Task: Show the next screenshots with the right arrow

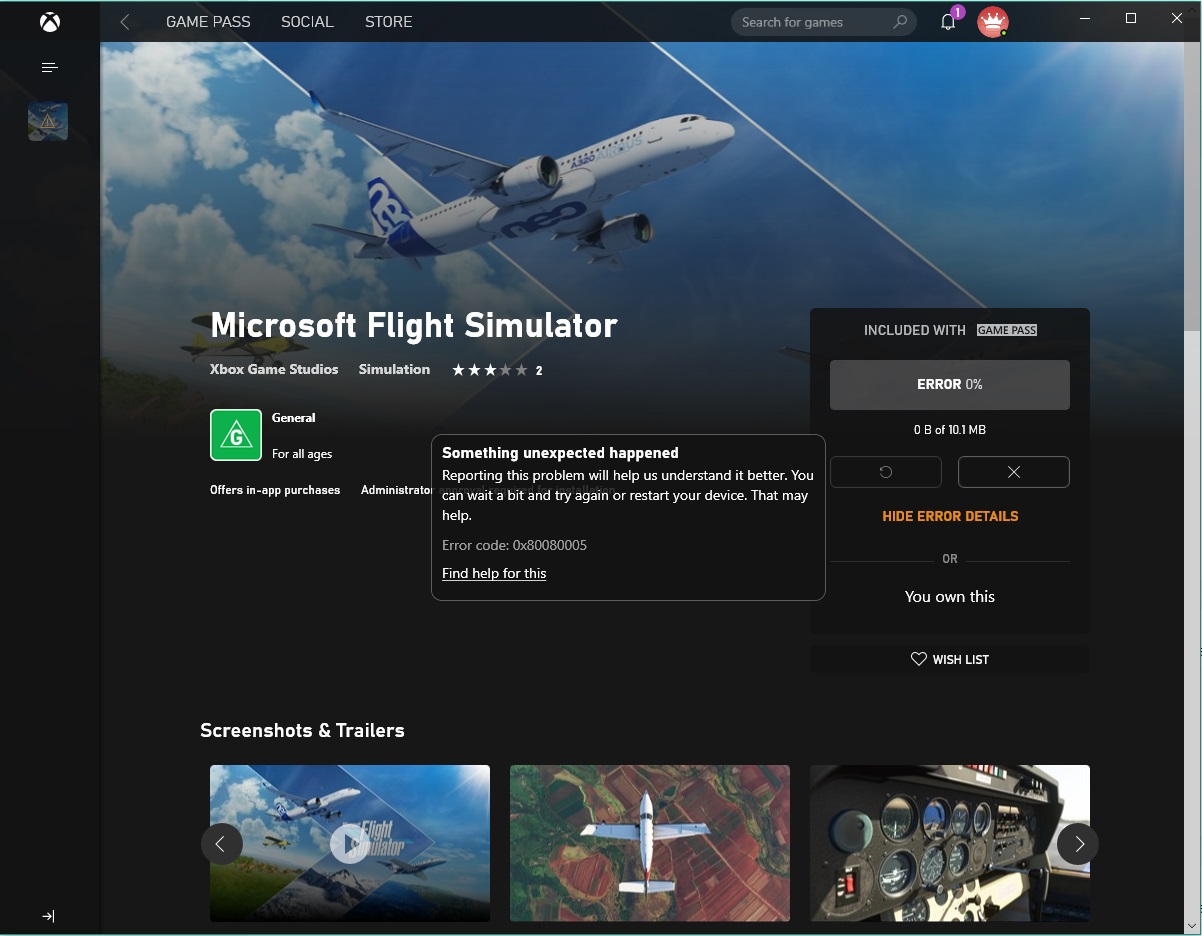Action: pyautogui.click(x=1078, y=844)
